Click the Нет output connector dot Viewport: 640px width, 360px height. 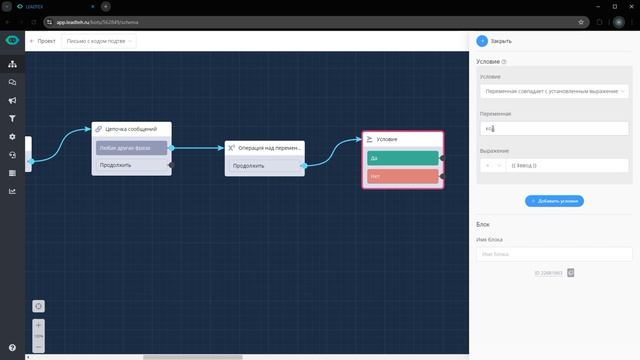coord(442,176)
